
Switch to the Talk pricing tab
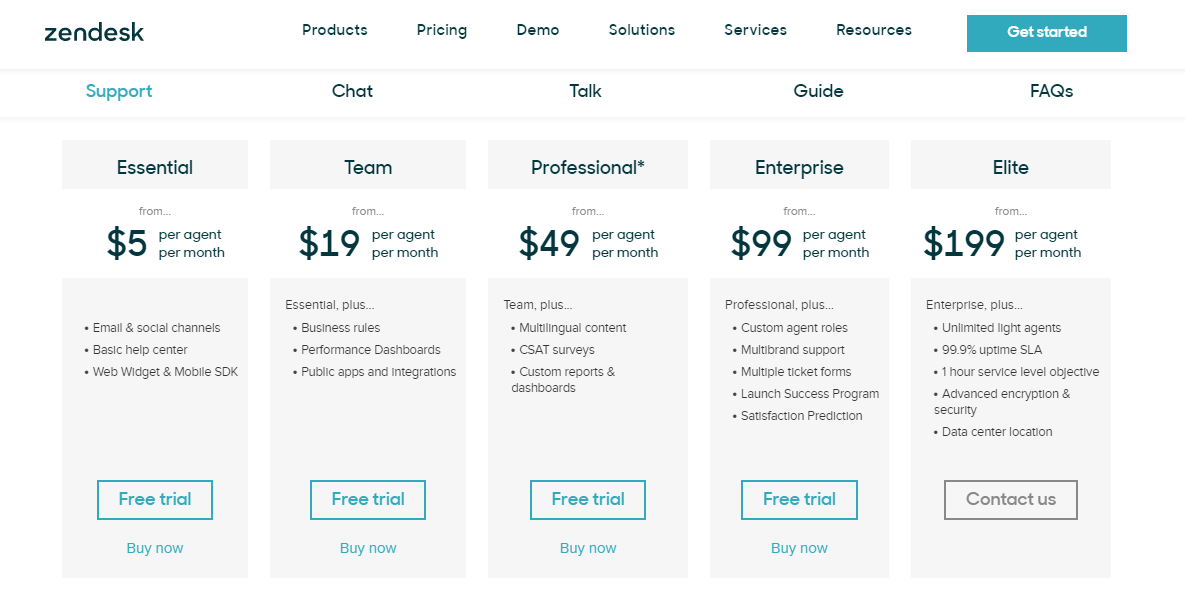click(586, 91)
